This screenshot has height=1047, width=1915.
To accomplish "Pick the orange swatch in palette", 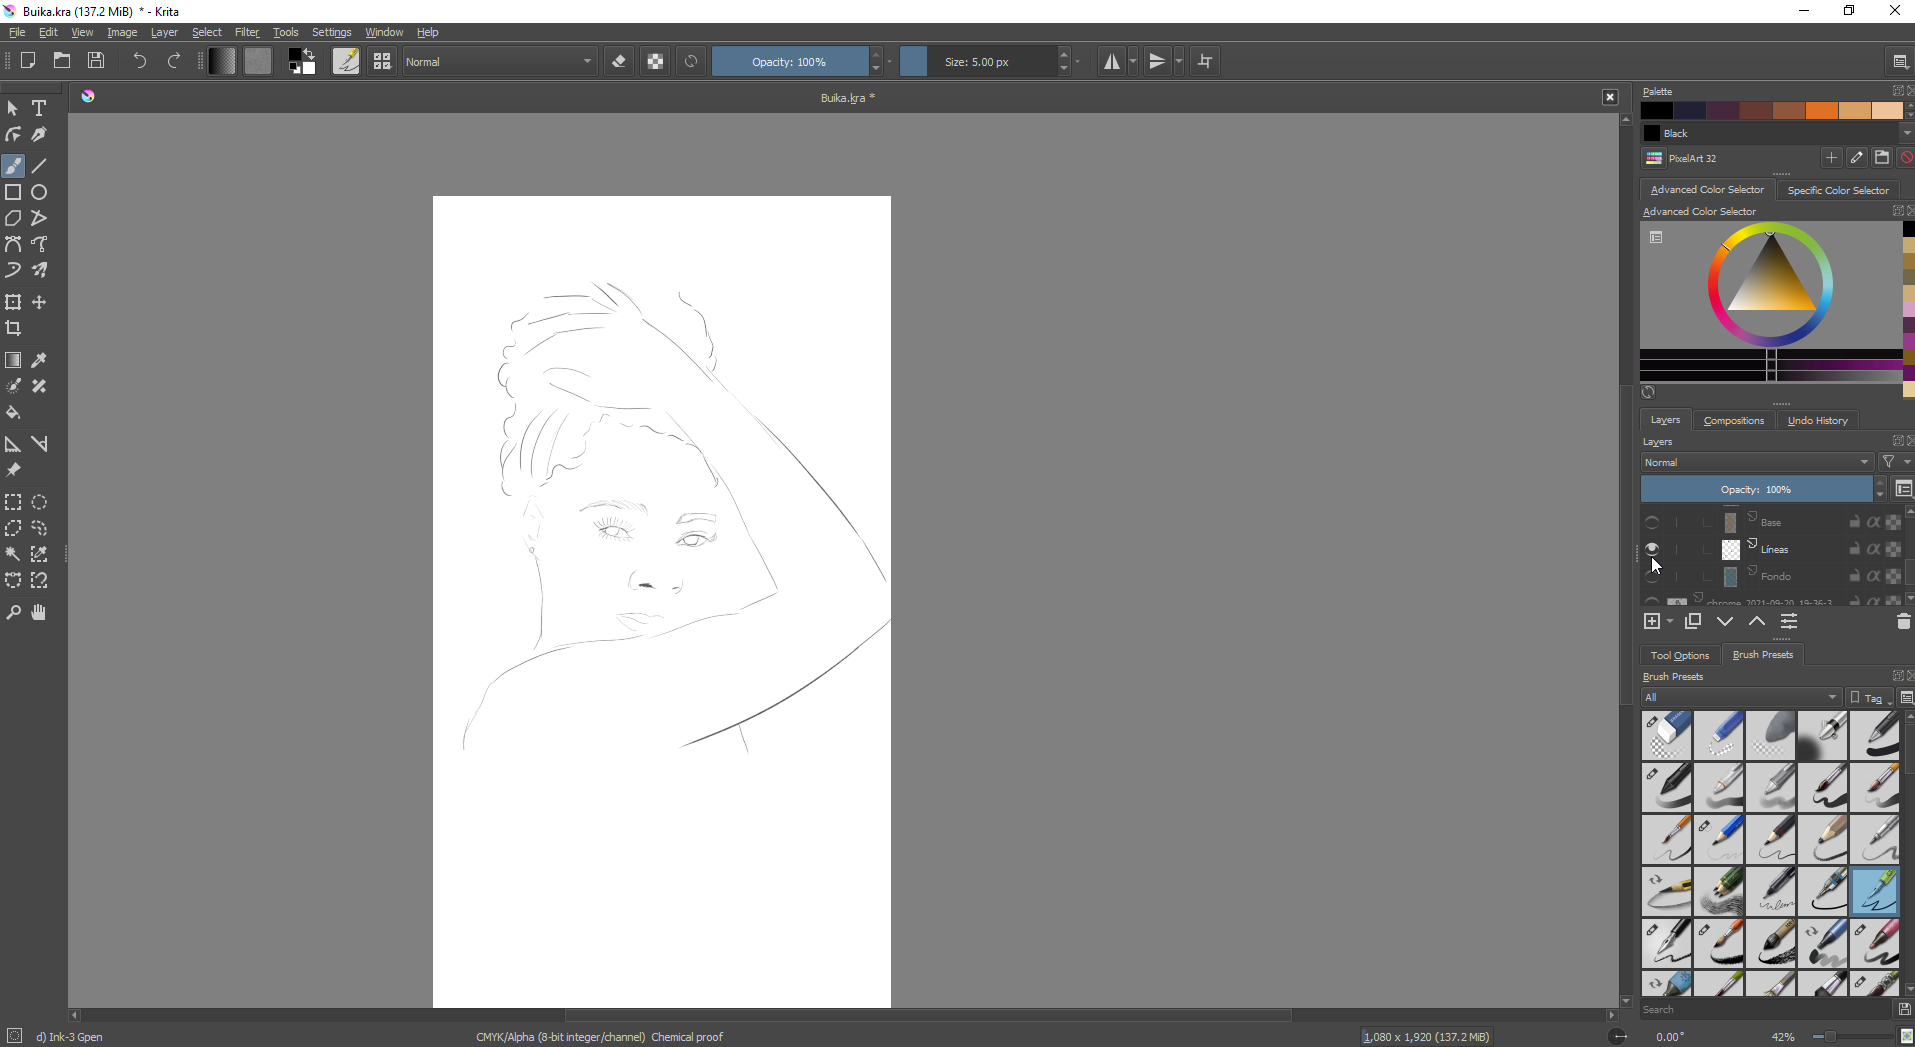I will pyautogui.click(x=1821, y=110).
